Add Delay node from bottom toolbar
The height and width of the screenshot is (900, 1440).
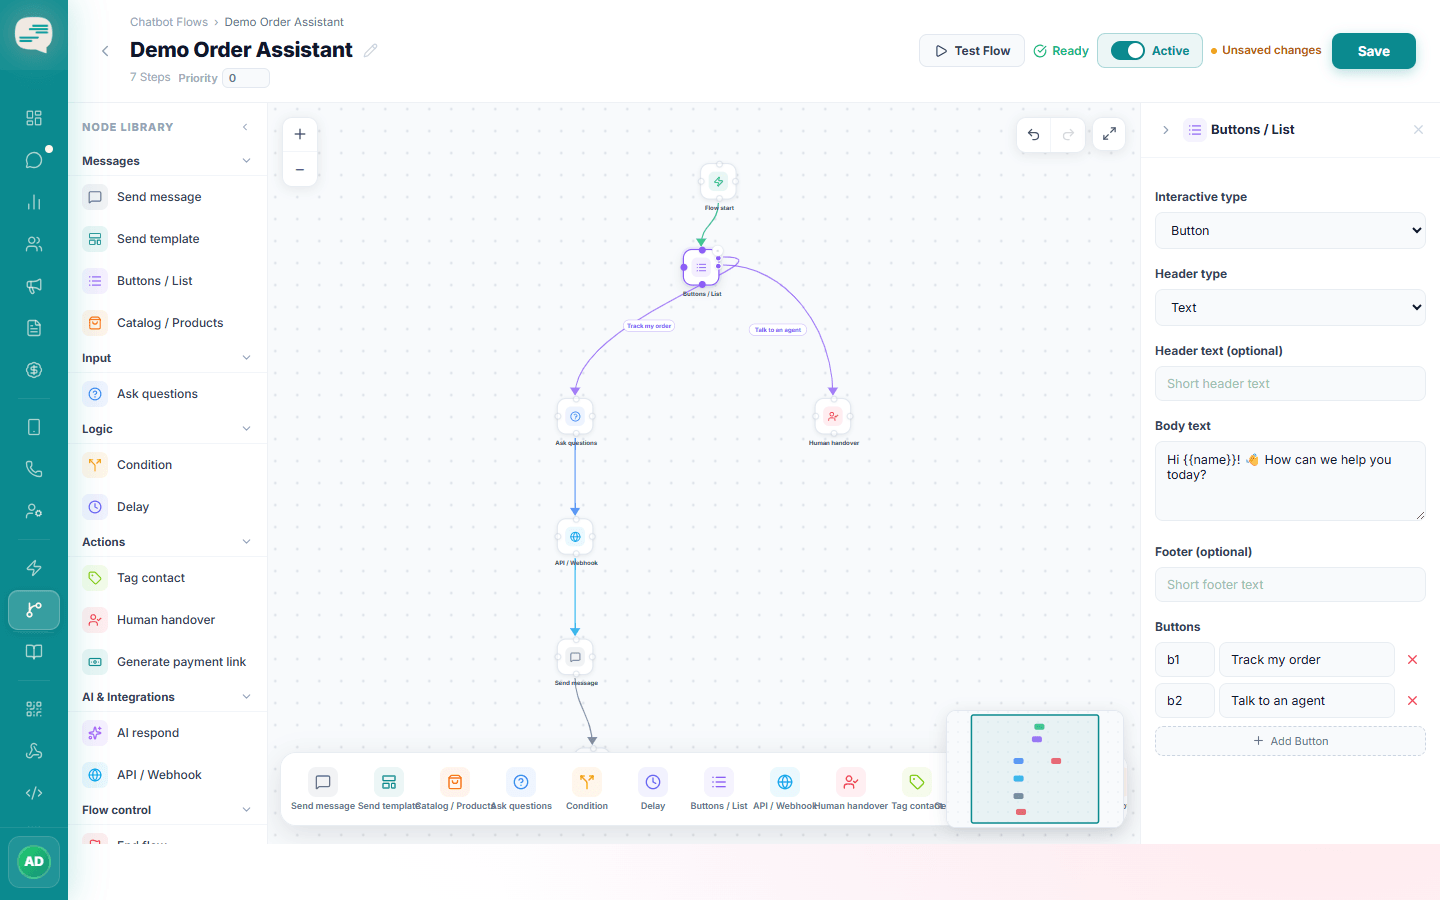click(x=653, y=790)
